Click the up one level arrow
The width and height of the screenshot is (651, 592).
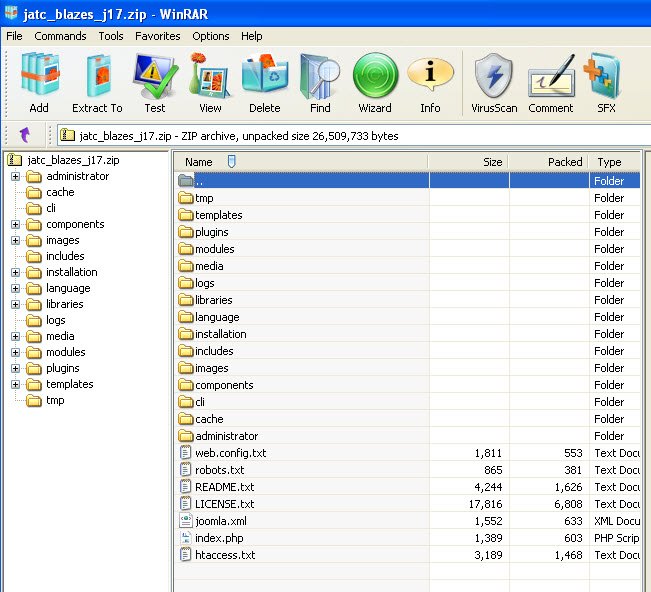coord(25,134)
